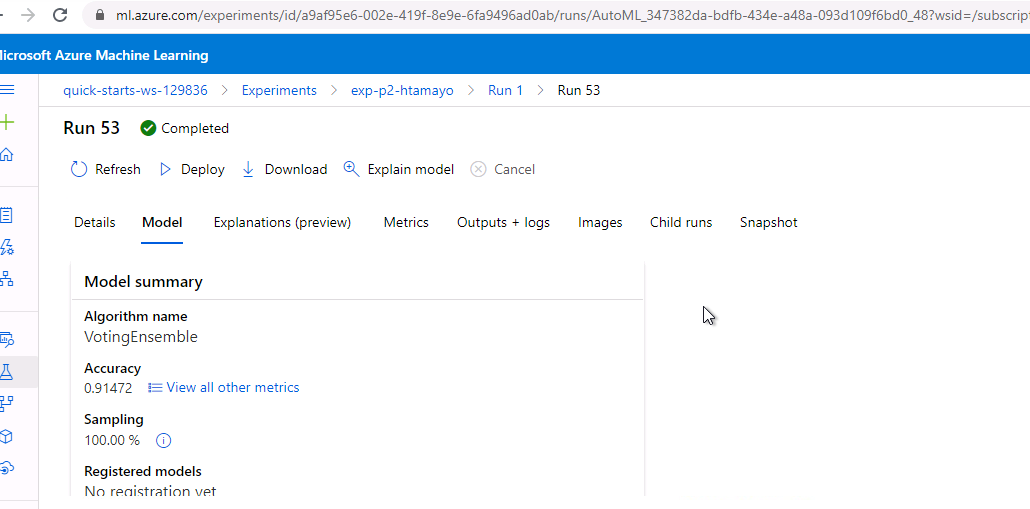
Task: Open View all other metrics link
Action: point(224,387)
